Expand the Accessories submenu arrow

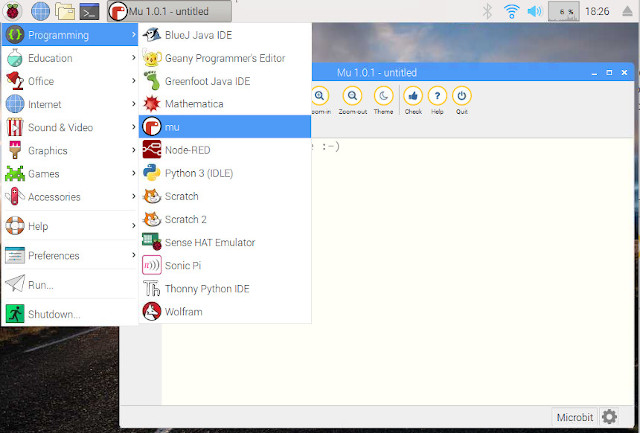(x=133, y=196)
